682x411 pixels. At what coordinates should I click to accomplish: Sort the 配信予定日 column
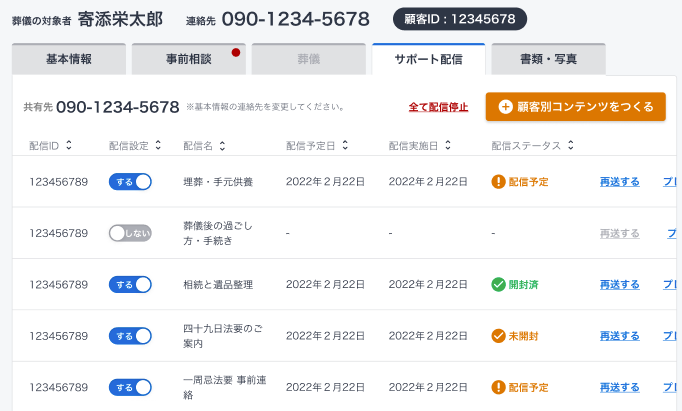point(345,146)
